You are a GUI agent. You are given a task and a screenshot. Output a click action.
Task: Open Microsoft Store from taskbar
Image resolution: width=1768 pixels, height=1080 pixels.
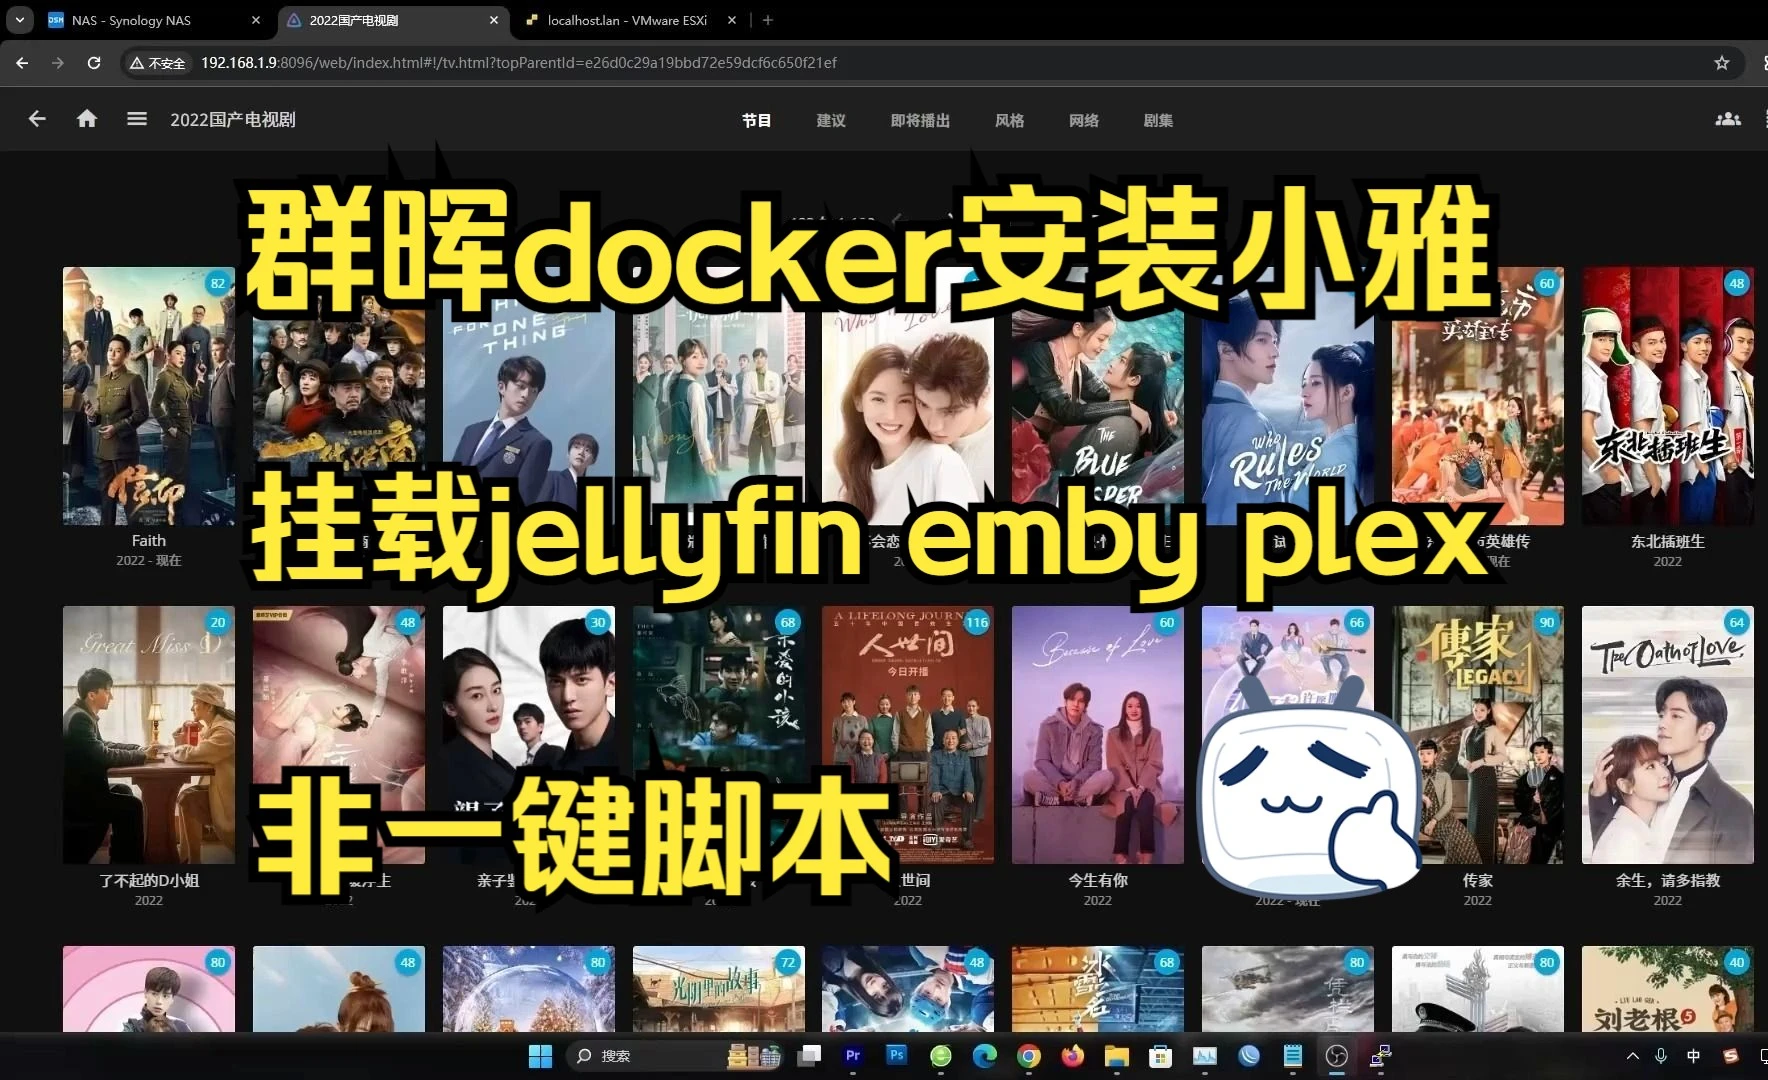coord(1161,1056)
